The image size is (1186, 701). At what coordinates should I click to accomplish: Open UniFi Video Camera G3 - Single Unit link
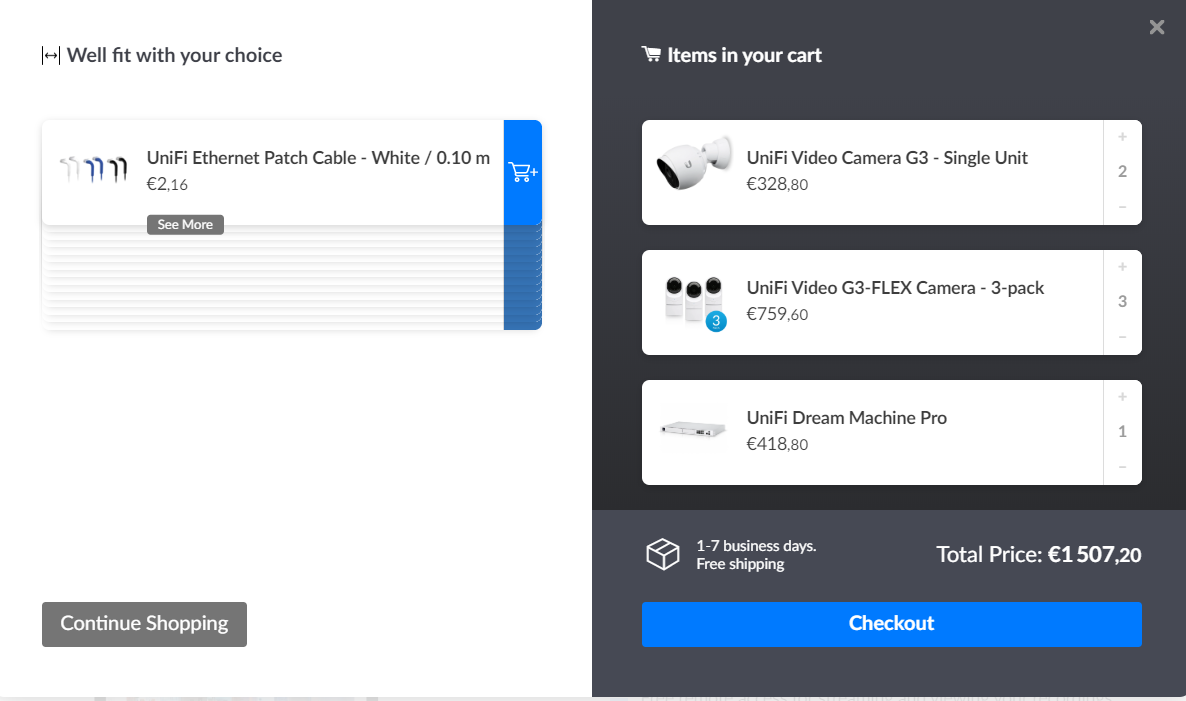[x=887, y=158]
